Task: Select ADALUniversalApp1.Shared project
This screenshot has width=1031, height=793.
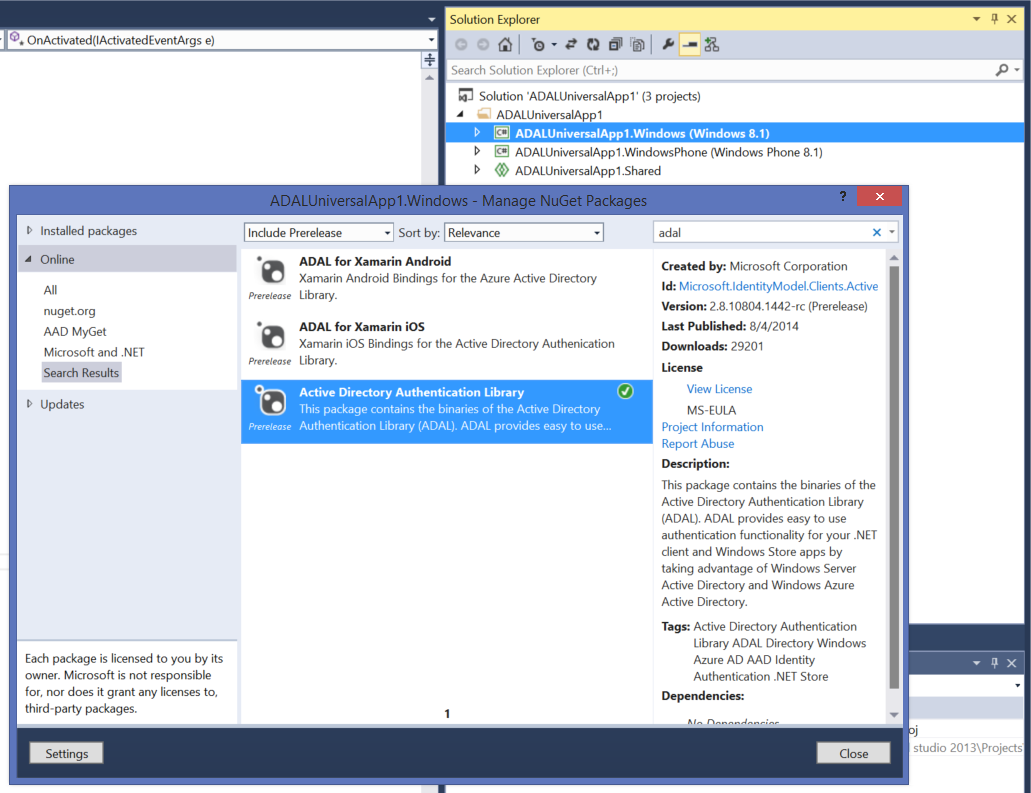Action: point(587,171)
